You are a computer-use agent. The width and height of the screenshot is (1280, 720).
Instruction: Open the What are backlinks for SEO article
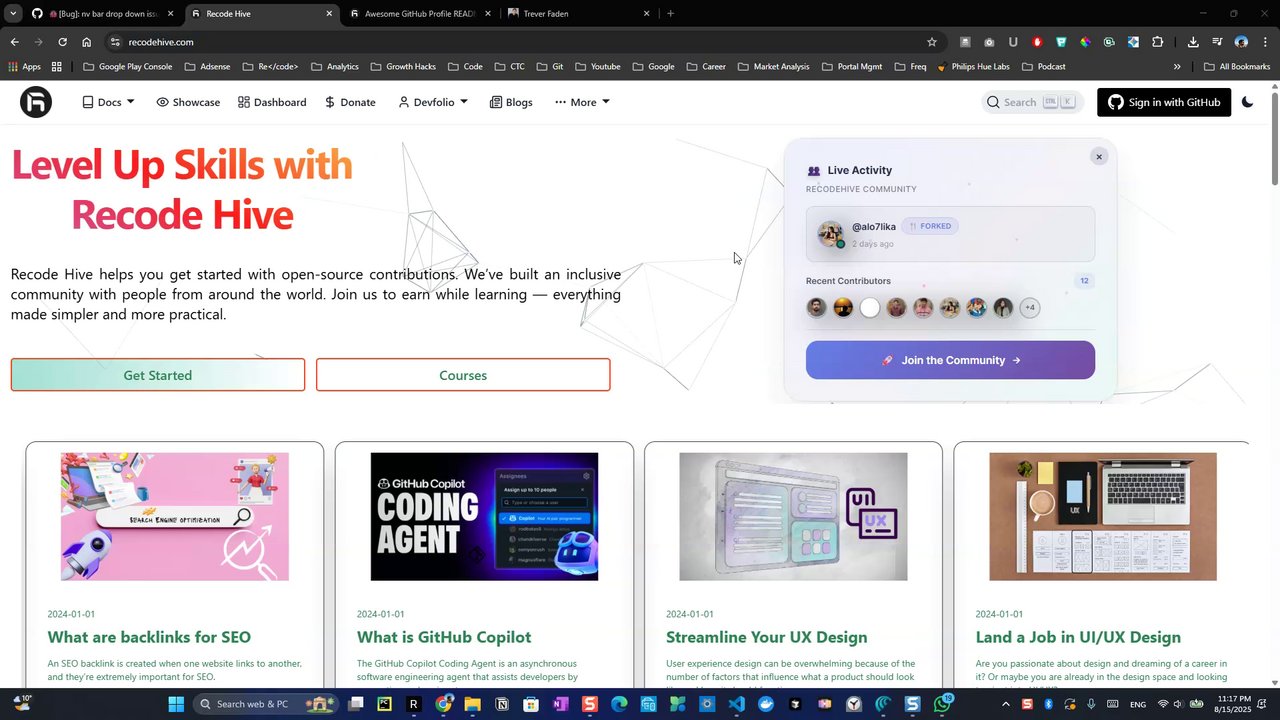149,637
